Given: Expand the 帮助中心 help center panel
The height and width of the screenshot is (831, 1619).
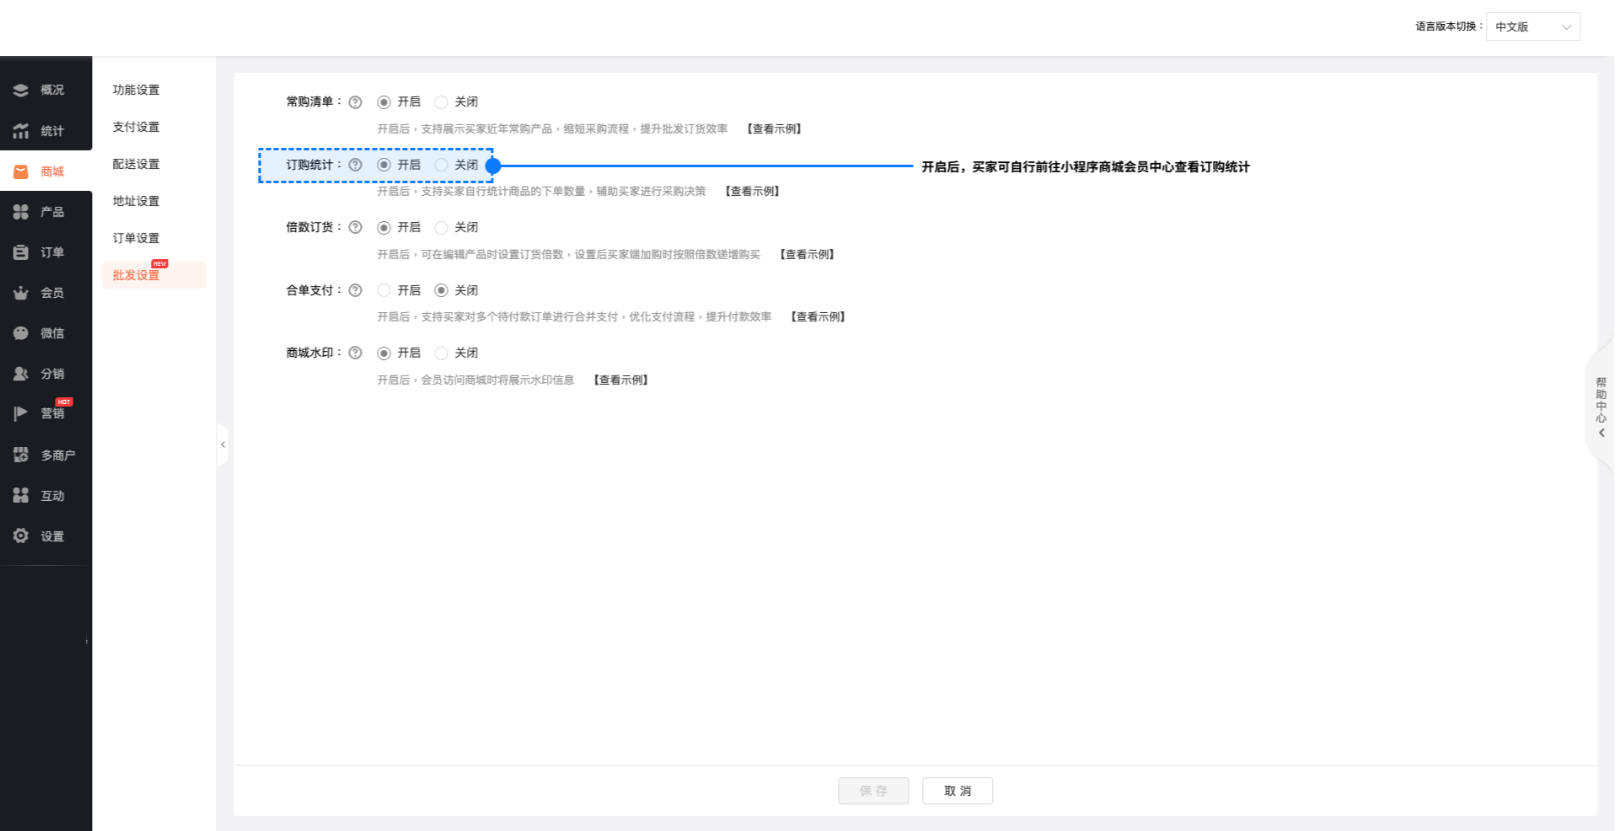Looking at the screenshot, I should pos(1601,405).
